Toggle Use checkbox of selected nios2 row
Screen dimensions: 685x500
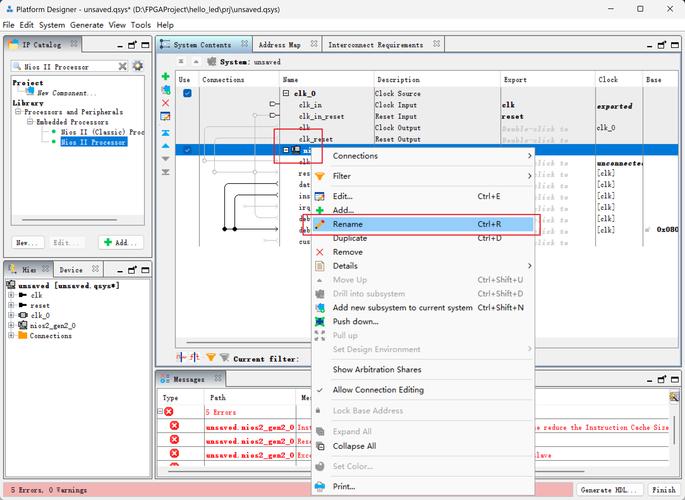[187, 150]
